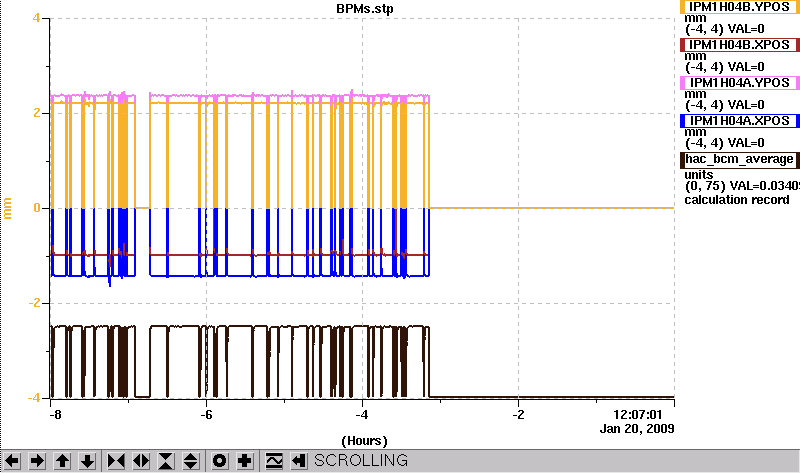Pan the graph right with the right arrow
The image size is (800, 473).
[x=37, y=461]
